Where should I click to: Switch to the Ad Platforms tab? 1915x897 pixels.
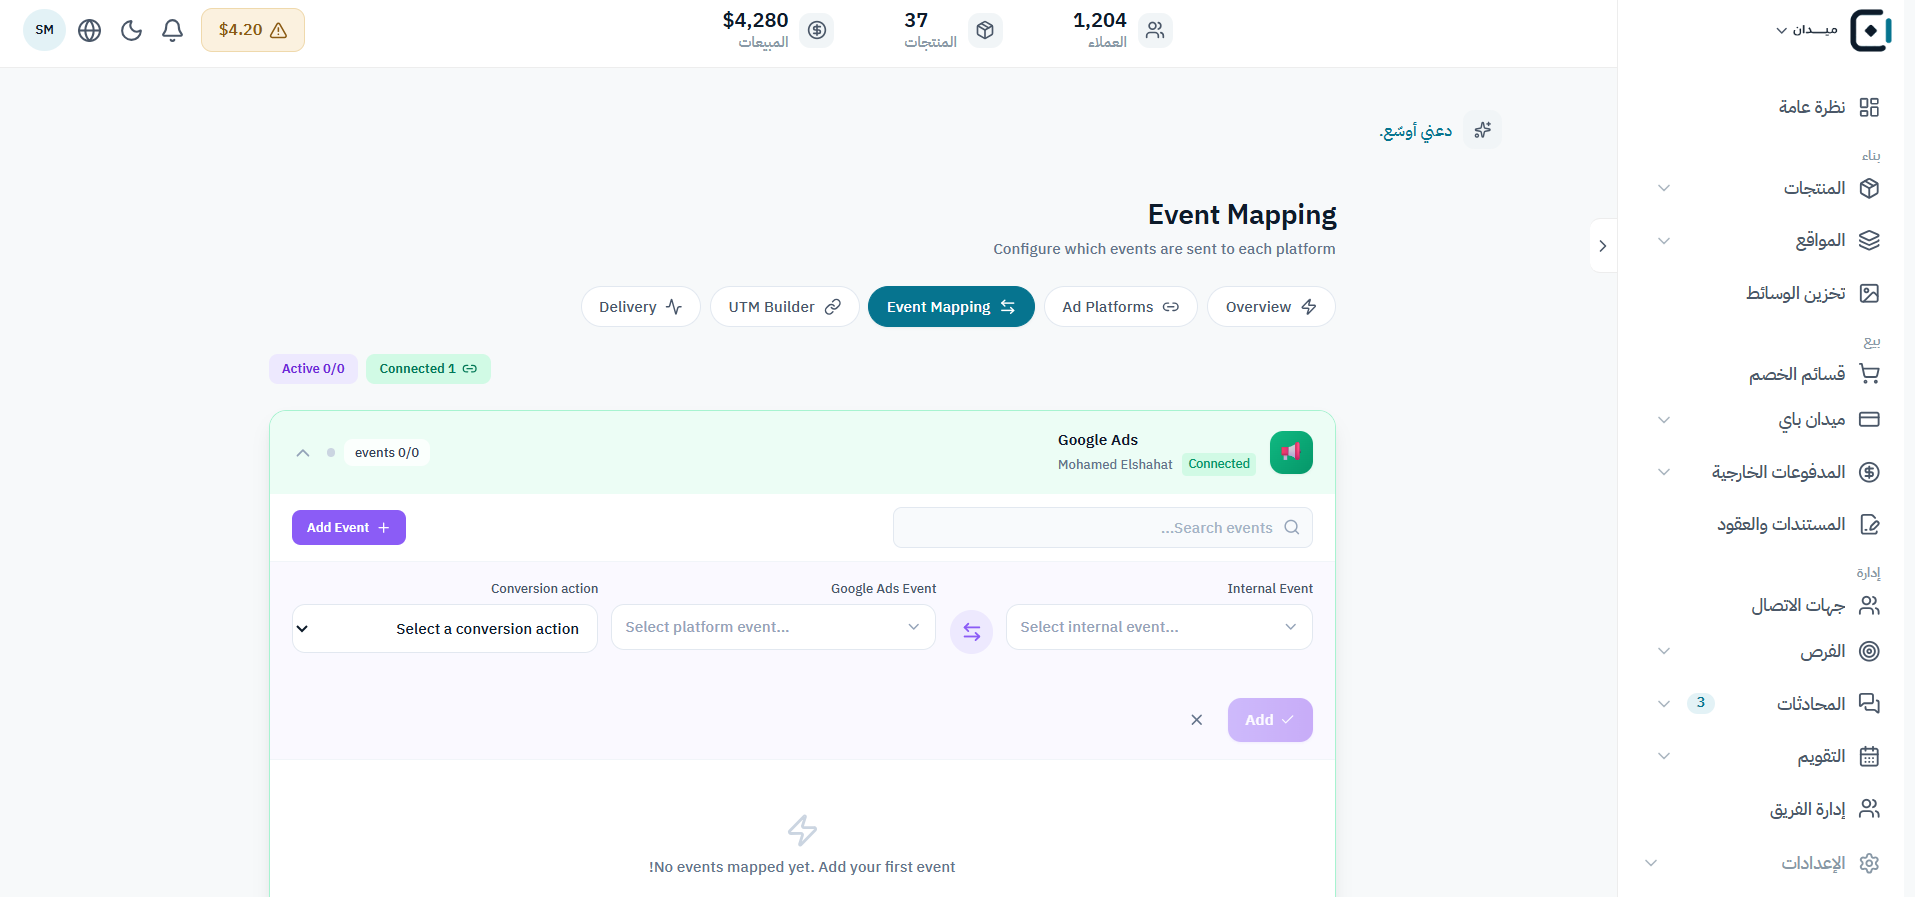tap(1121, 307)
